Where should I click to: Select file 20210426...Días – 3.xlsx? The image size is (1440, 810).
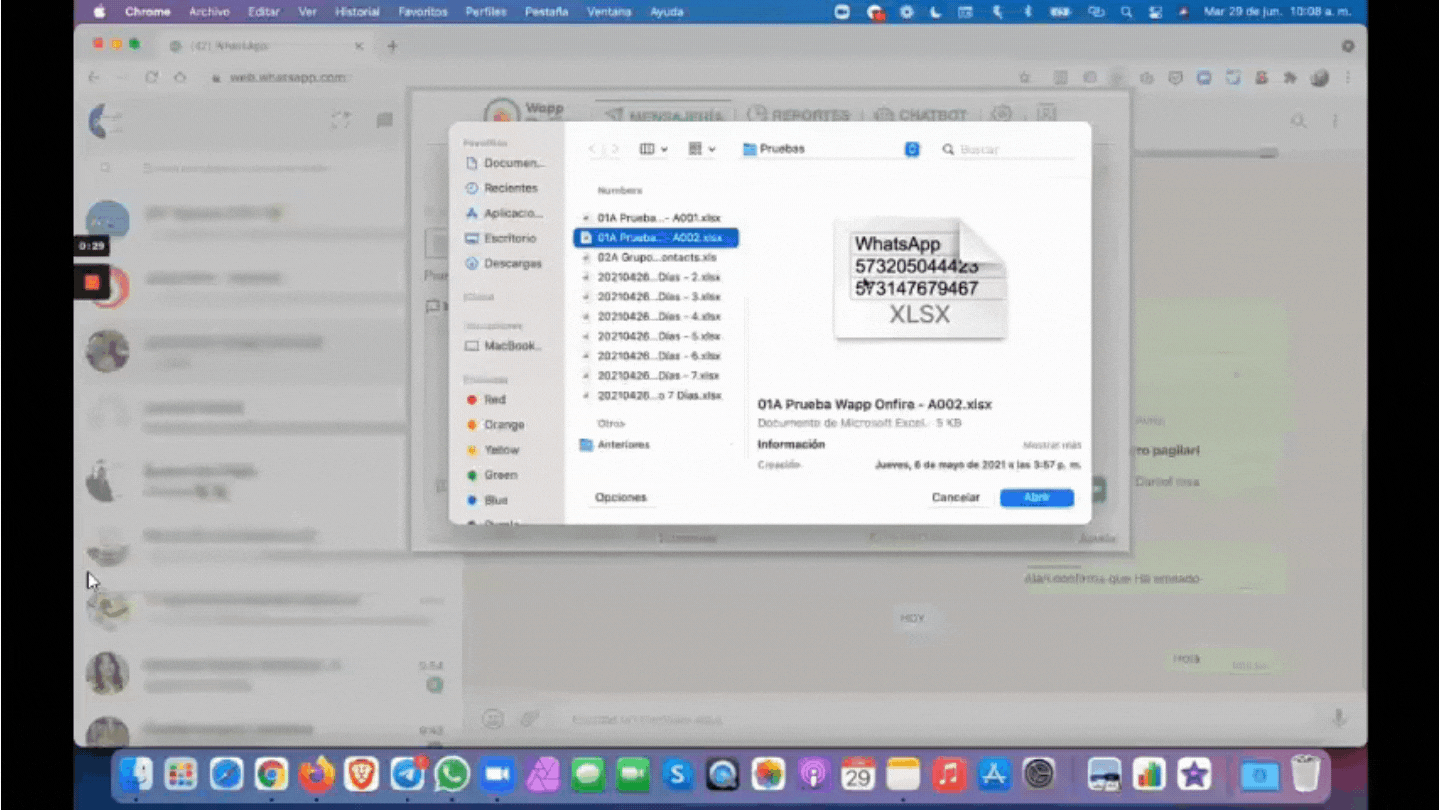coord(656,297)
